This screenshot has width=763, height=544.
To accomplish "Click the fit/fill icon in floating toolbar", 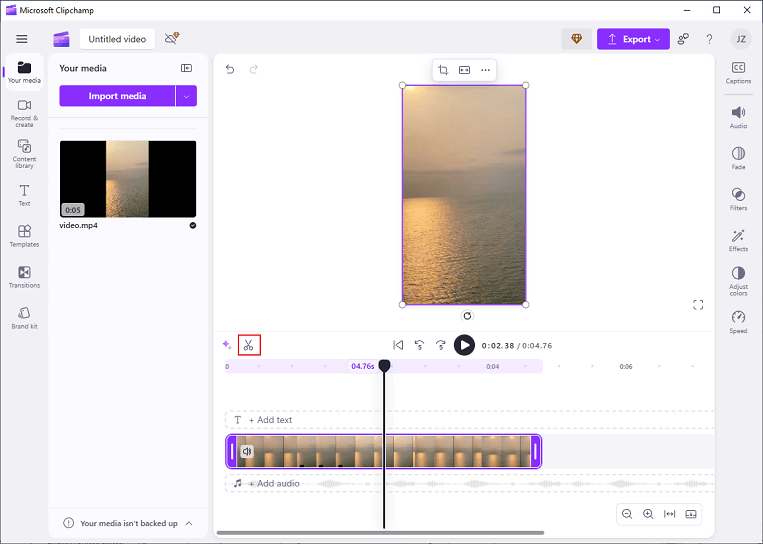I will pyautogui.click(x=464, y=70).
